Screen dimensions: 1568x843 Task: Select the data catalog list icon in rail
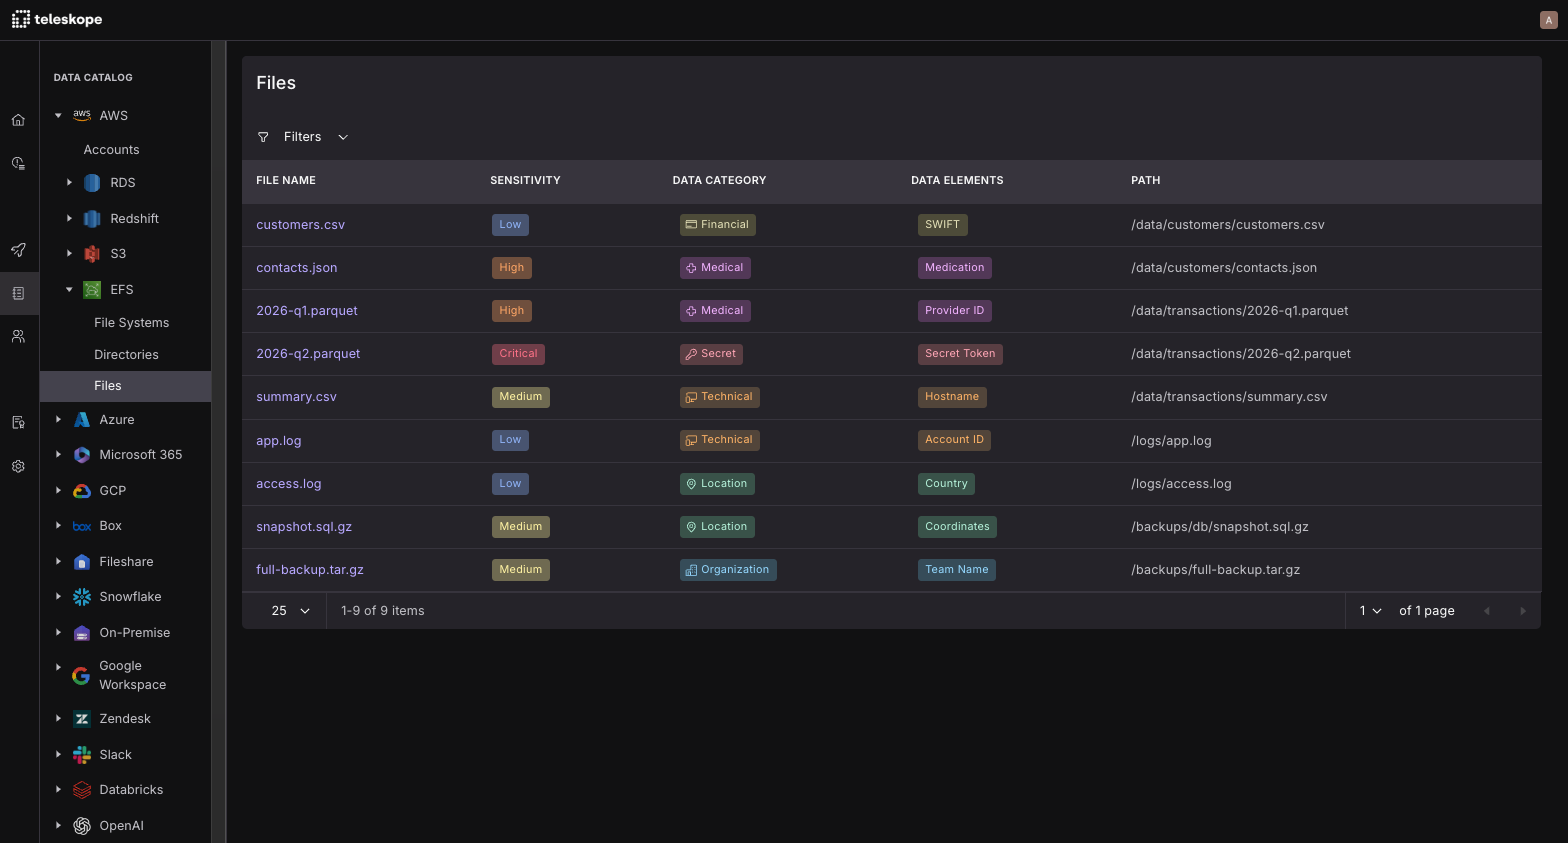click(x=18, y=293)
